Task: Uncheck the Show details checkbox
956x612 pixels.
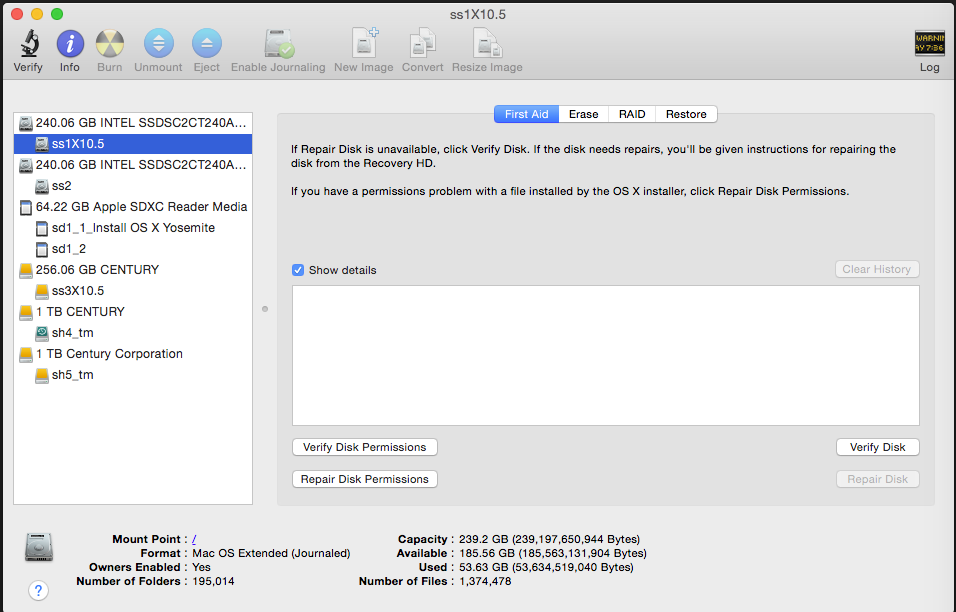Action: 298,270
